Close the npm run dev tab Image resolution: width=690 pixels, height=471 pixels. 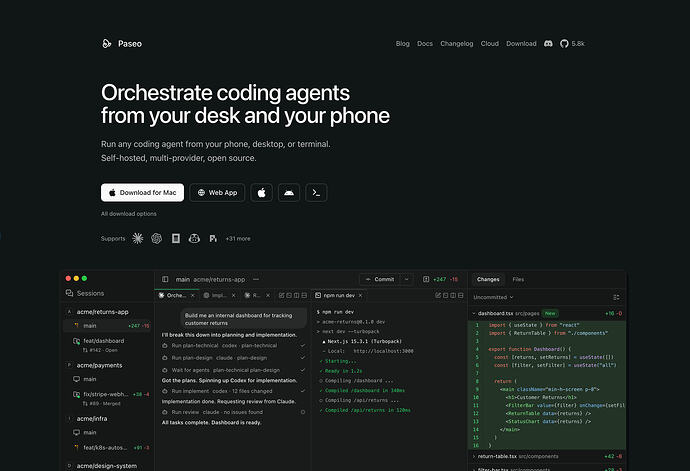coord(360,295)
